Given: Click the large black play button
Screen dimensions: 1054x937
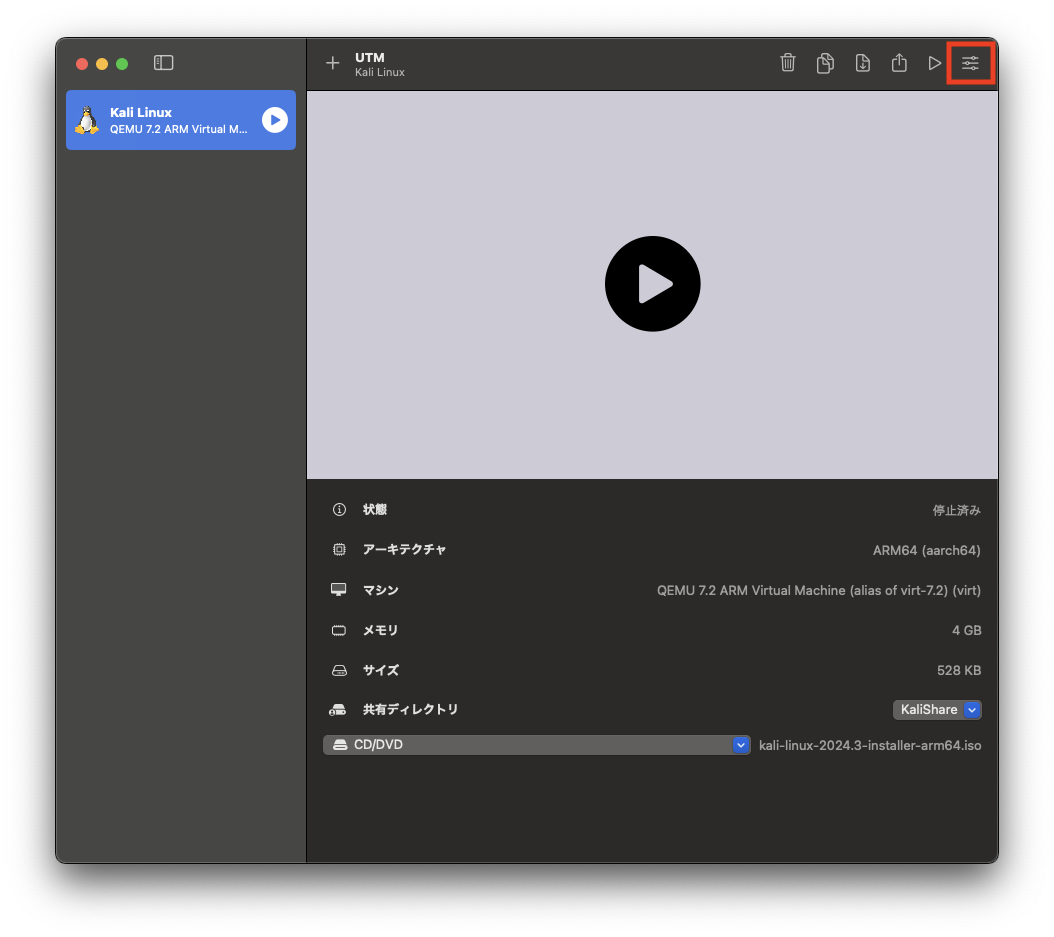Looking at the screenshot, I should pyautogui.click(x=652, y=284).
